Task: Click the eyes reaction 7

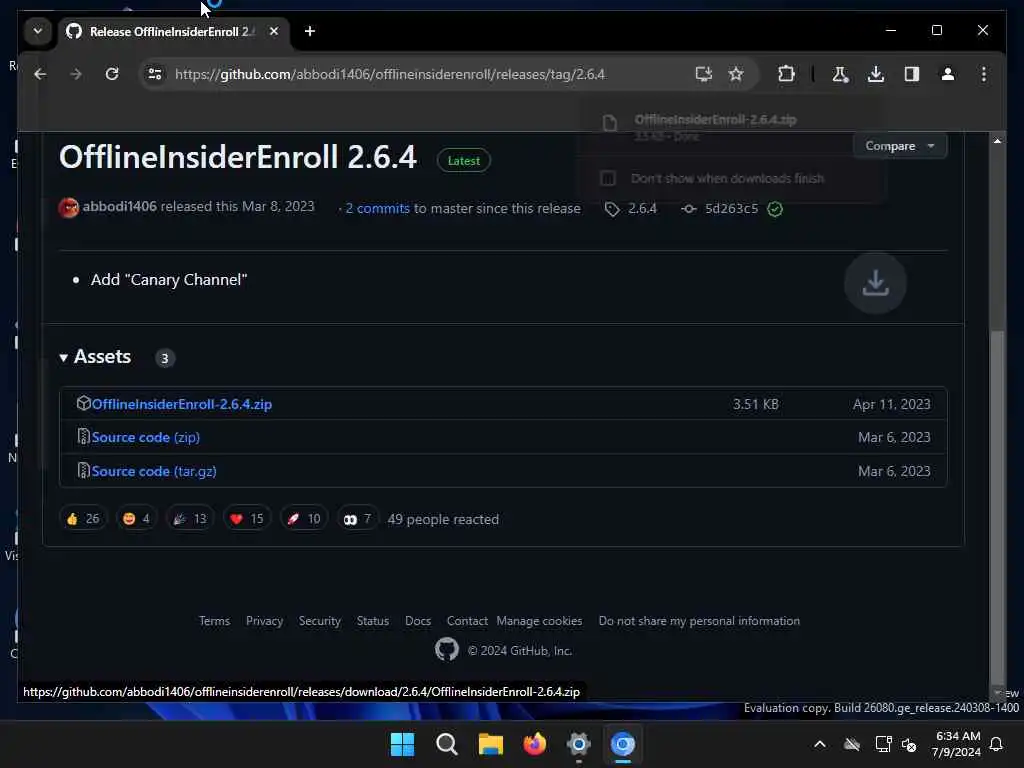Action: pos(357,519)
